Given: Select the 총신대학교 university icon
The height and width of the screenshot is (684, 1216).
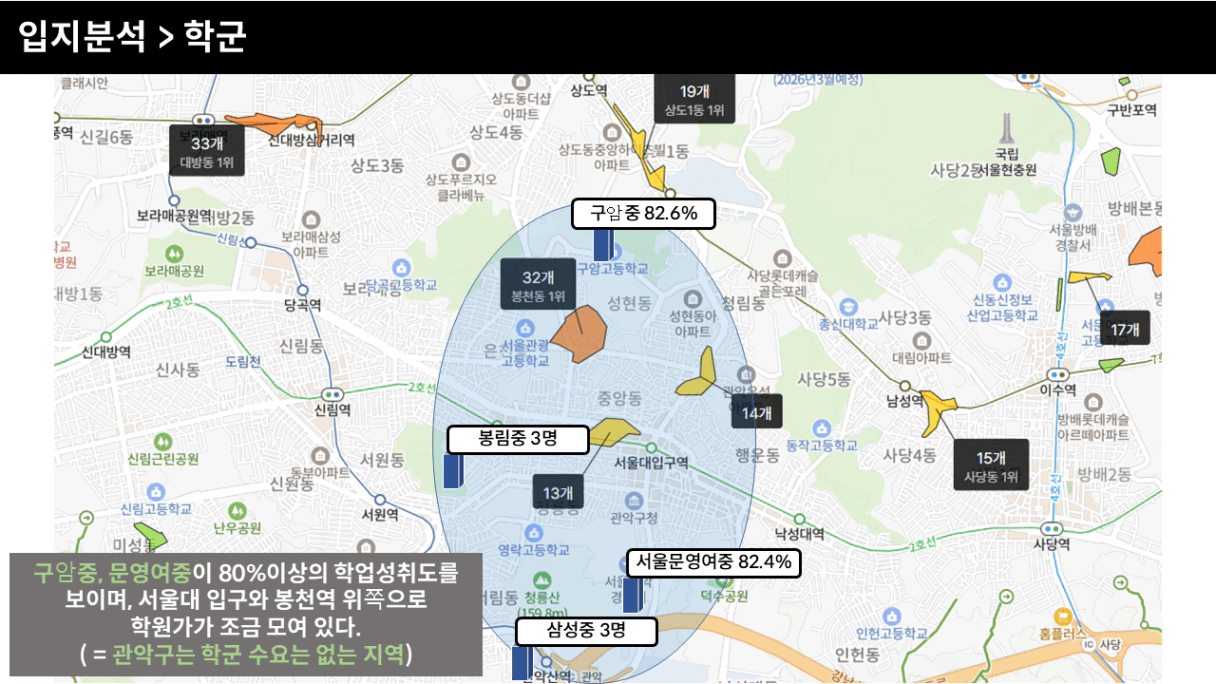Looking at the screenshot, I should 848,306.
